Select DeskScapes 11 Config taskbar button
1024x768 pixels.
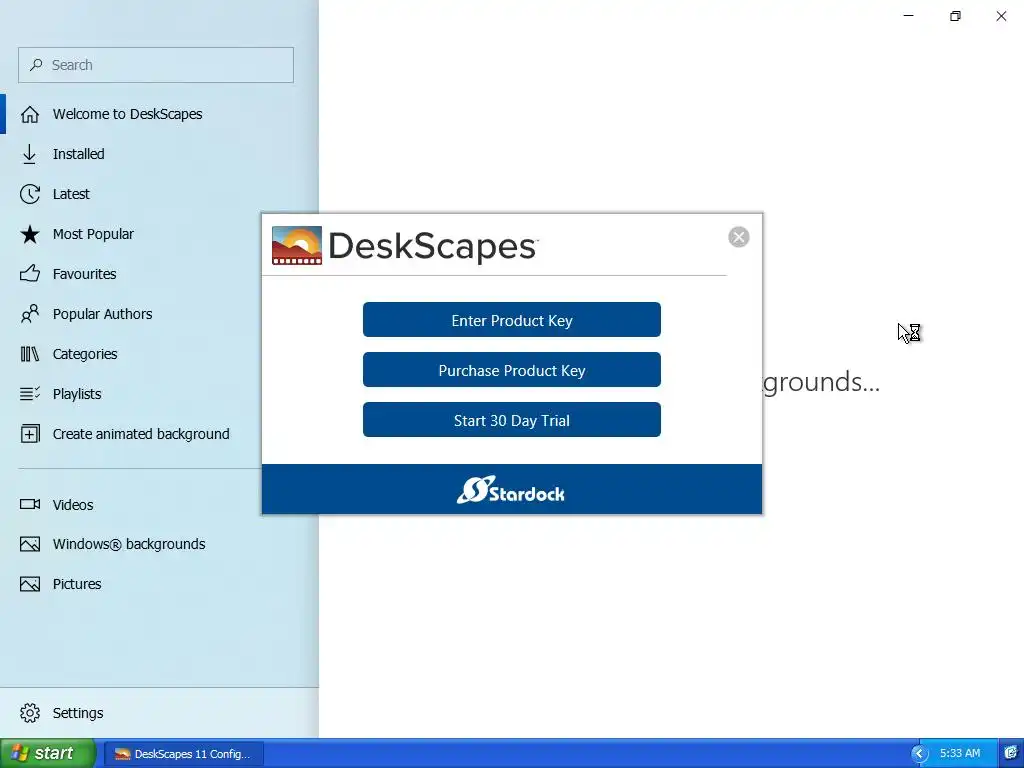[x=184, y=754]
